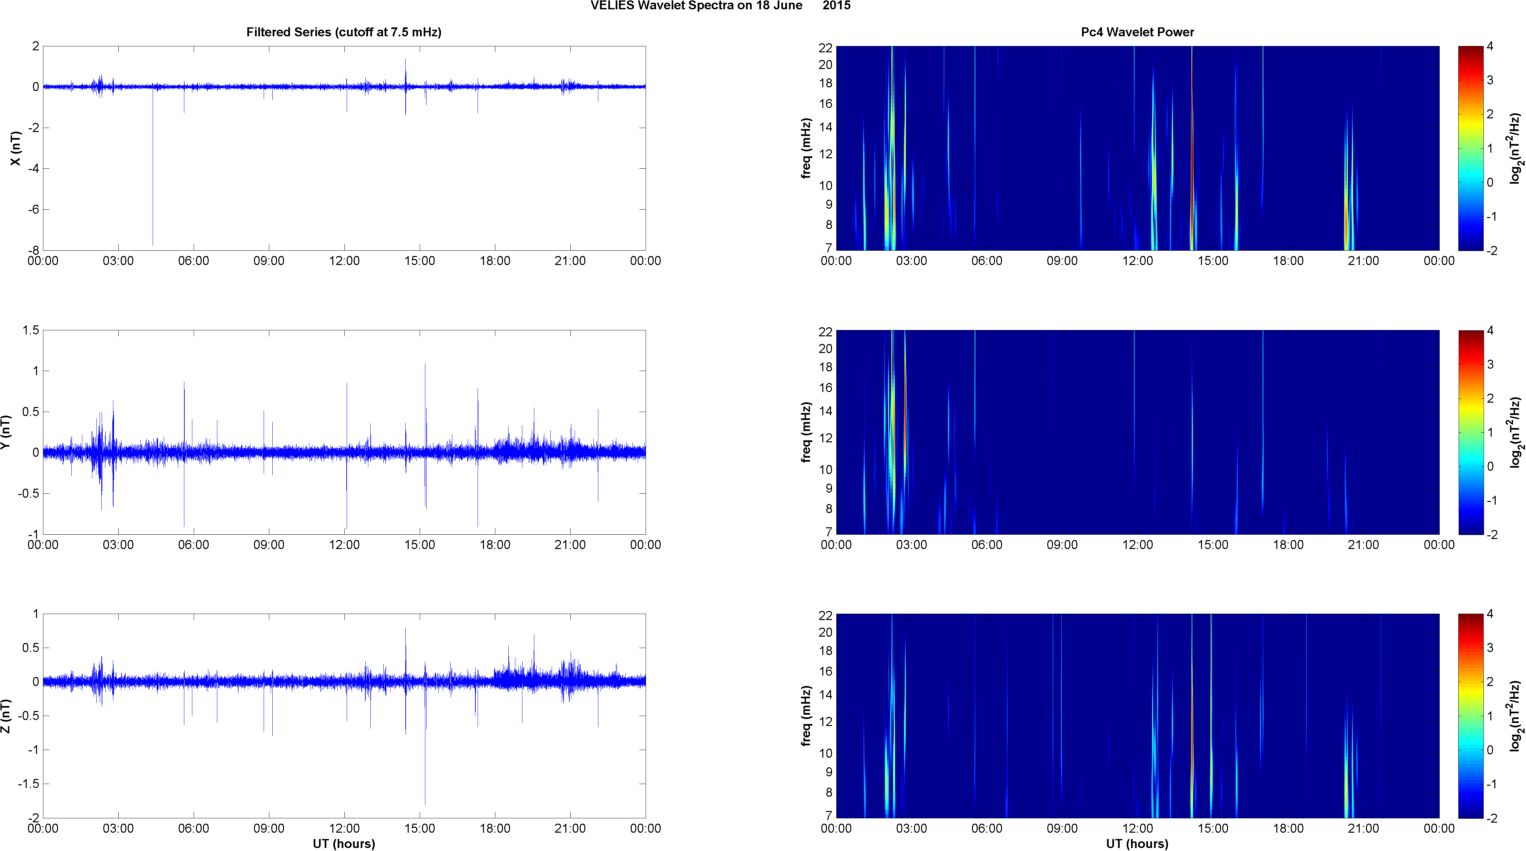
Task: Select the Filtered Series subplot title
Action: (343, 32)
